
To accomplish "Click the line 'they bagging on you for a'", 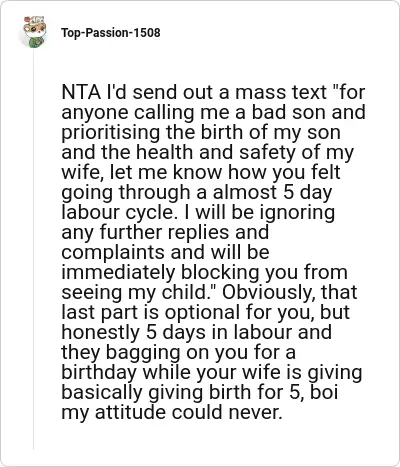I will [x=178, y=352].
